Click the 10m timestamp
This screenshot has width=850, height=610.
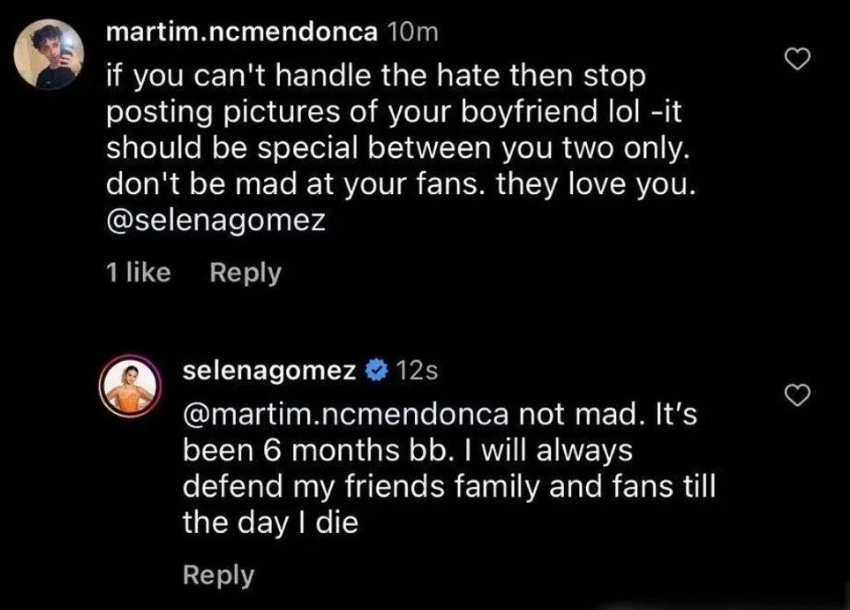click(411, 32)
